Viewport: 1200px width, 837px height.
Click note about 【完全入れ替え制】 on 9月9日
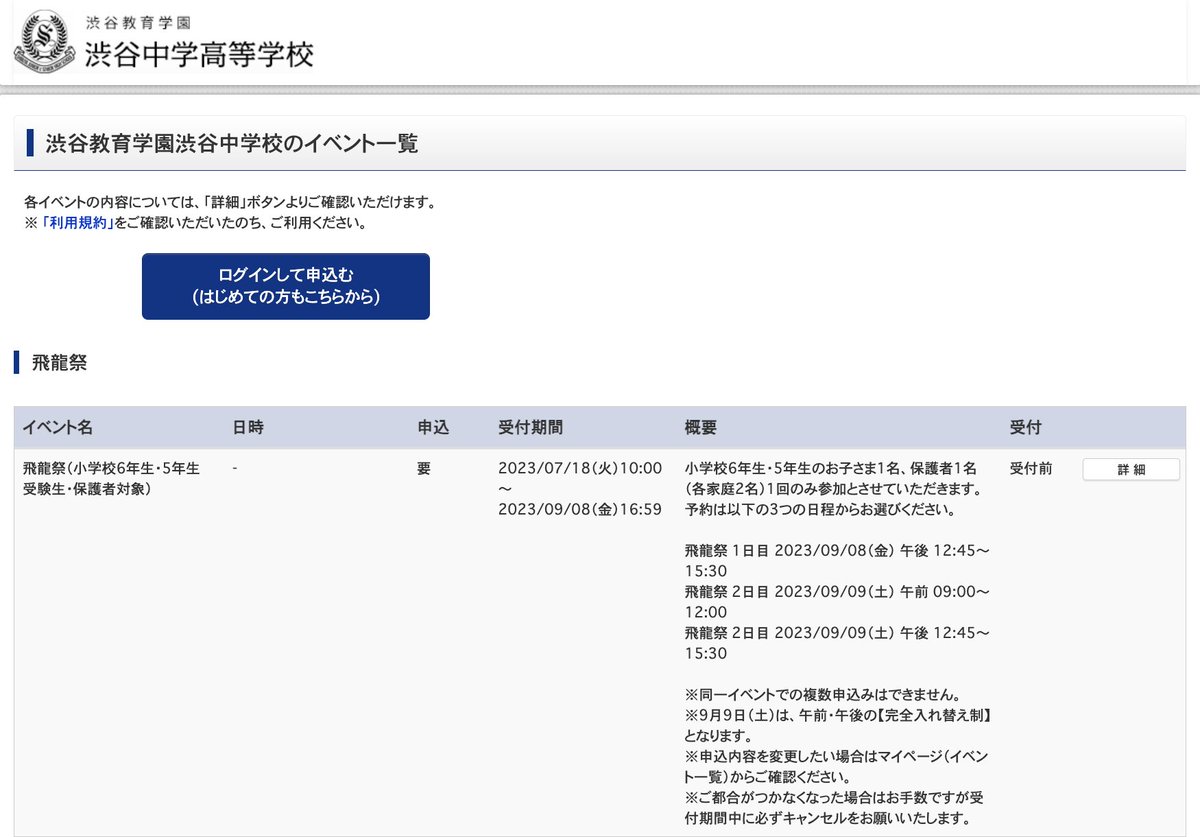[x=838, y=725]
